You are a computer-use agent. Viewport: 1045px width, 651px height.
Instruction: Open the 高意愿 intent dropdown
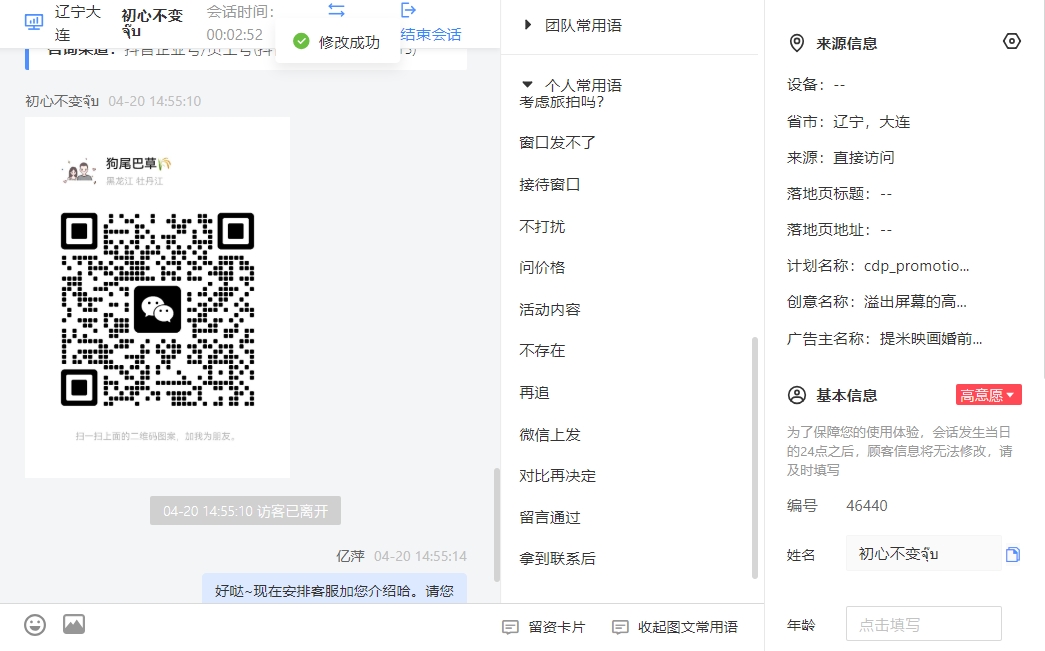(988, 395)
